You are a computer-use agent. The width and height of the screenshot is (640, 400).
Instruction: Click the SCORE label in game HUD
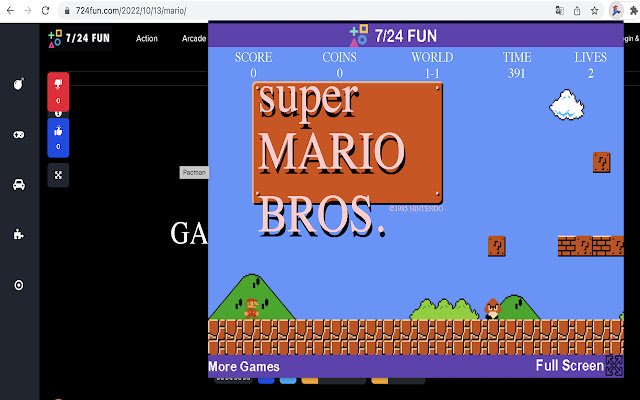pos(253,57)
